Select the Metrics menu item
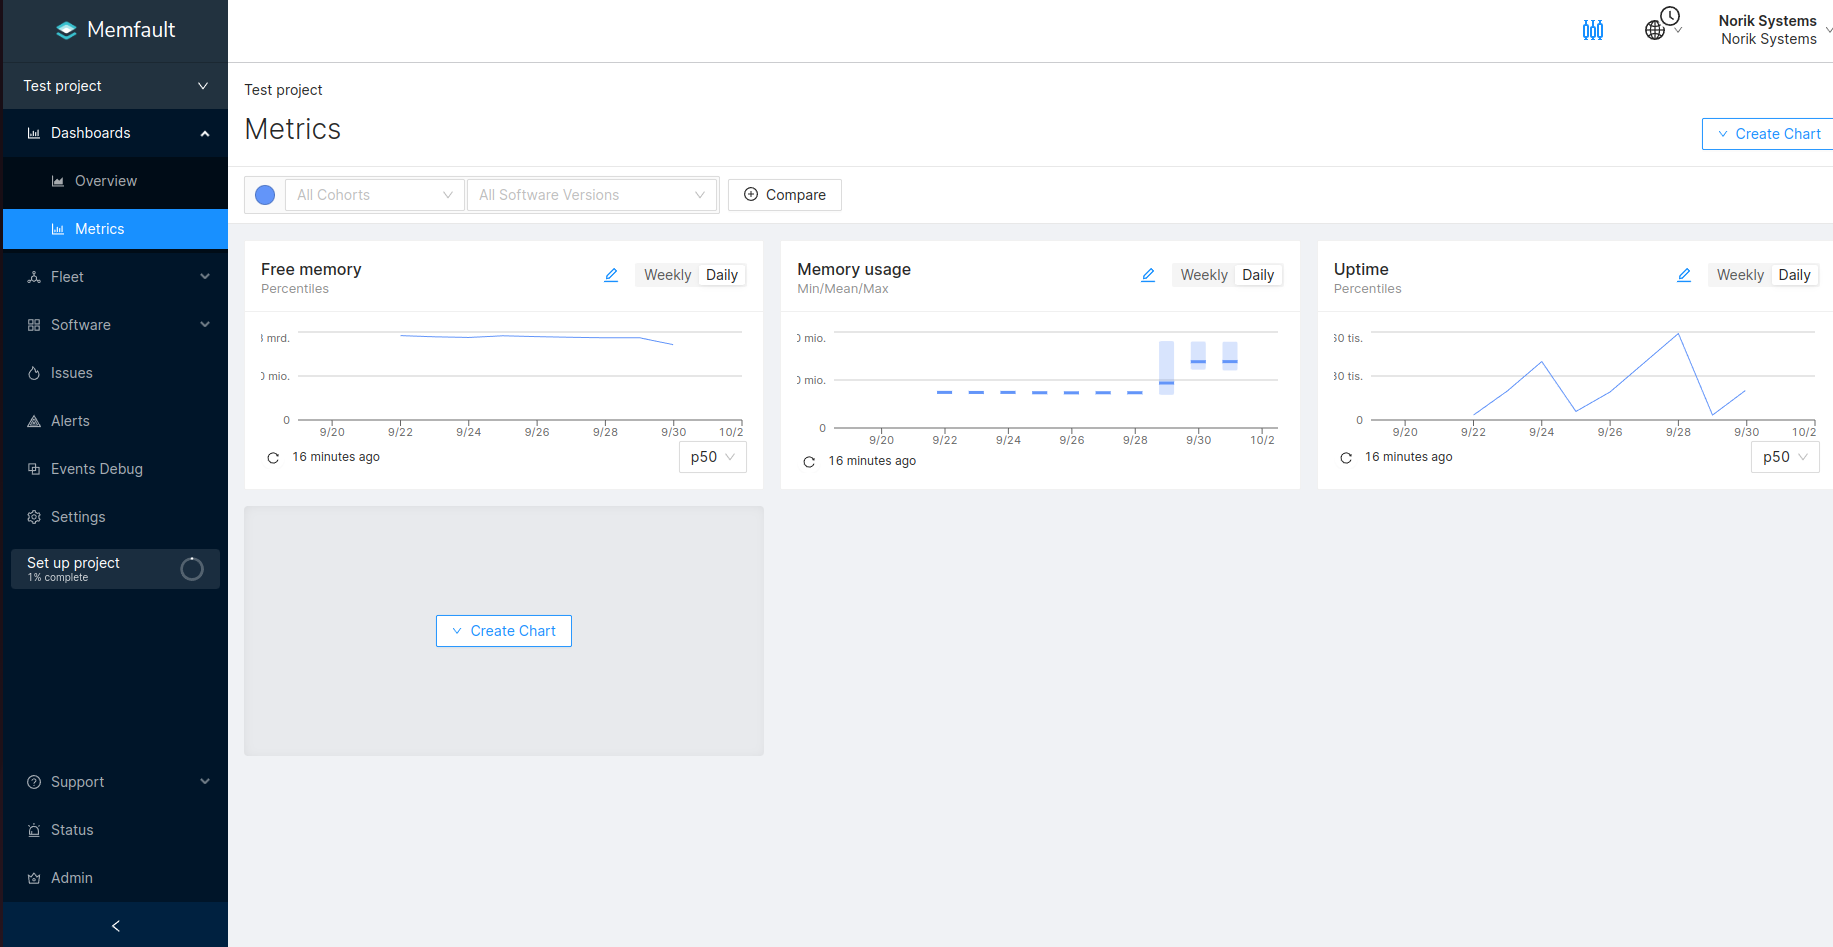Image resolution: width=1833 pixels, height=947 pixels. coord(116,229)
